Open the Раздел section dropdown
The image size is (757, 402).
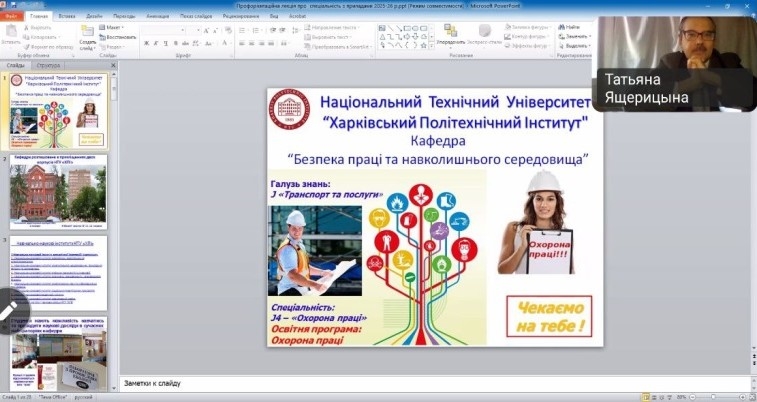pos(112,46)
